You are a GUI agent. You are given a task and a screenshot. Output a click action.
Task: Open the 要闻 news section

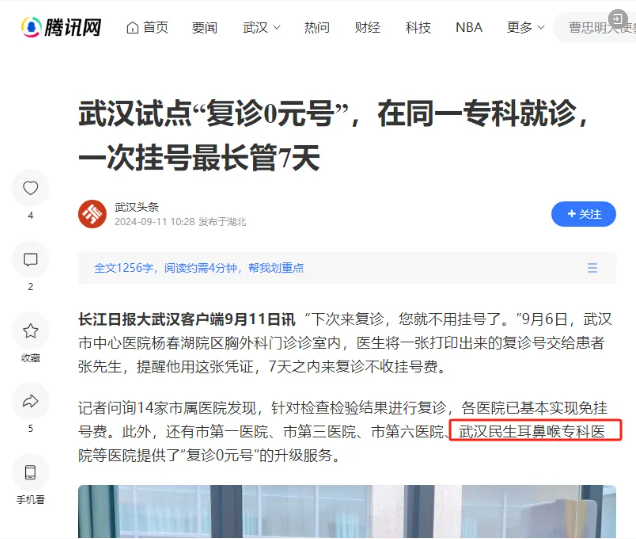(204, 28)
